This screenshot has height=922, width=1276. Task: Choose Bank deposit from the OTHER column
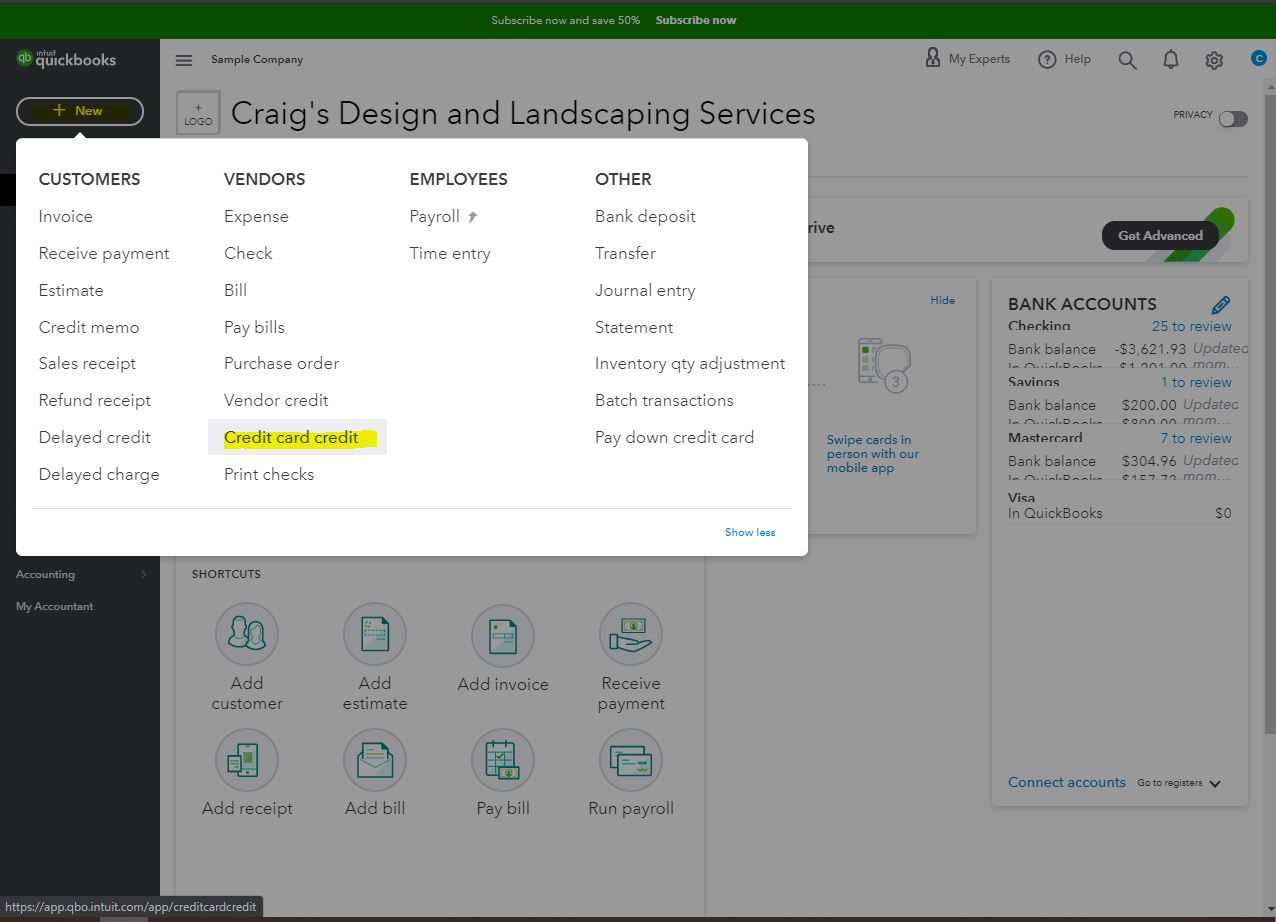[x=645, y=216]
